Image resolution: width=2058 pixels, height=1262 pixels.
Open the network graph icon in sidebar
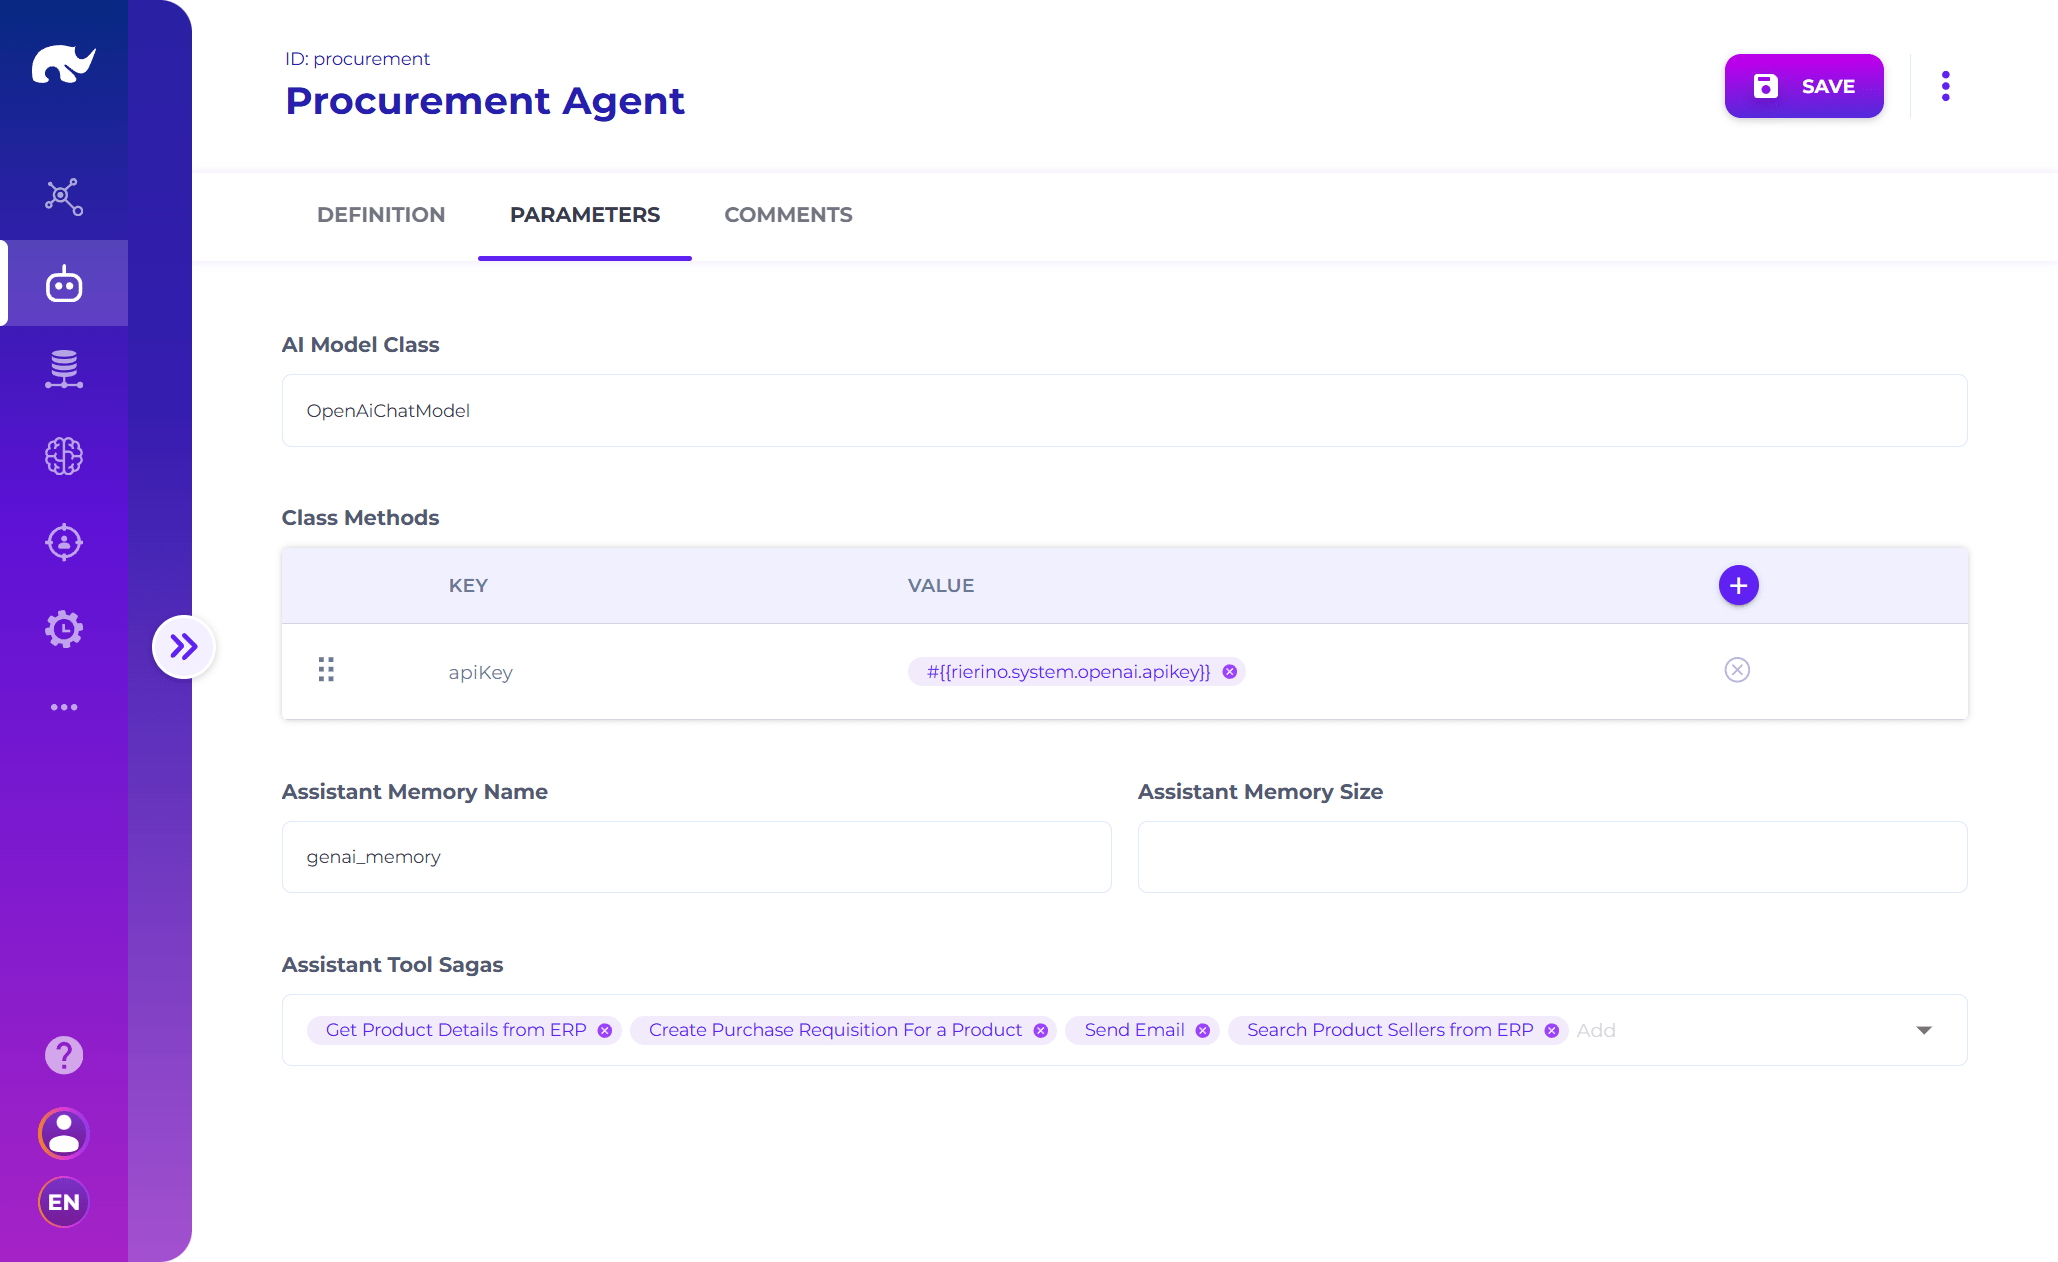64,197
